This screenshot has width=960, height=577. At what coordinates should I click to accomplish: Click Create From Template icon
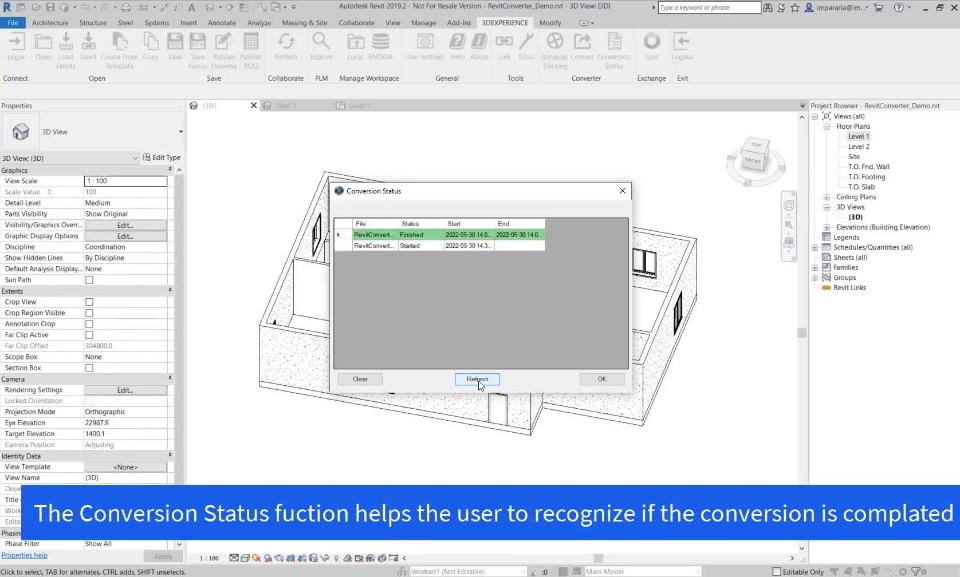(x=119, y=51)
